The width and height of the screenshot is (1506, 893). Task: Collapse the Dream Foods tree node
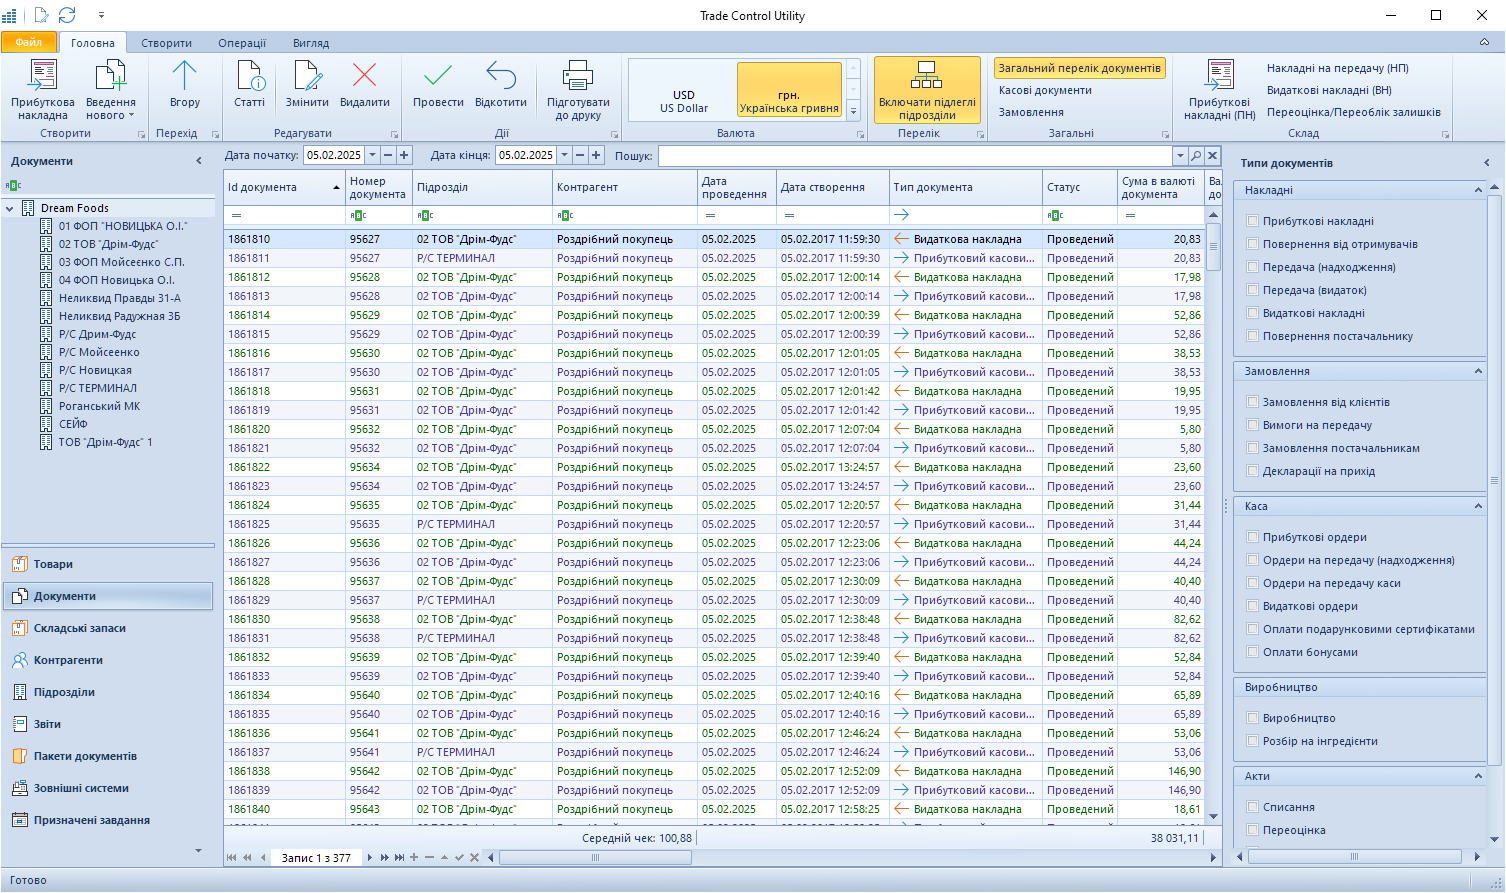(10, 208)
